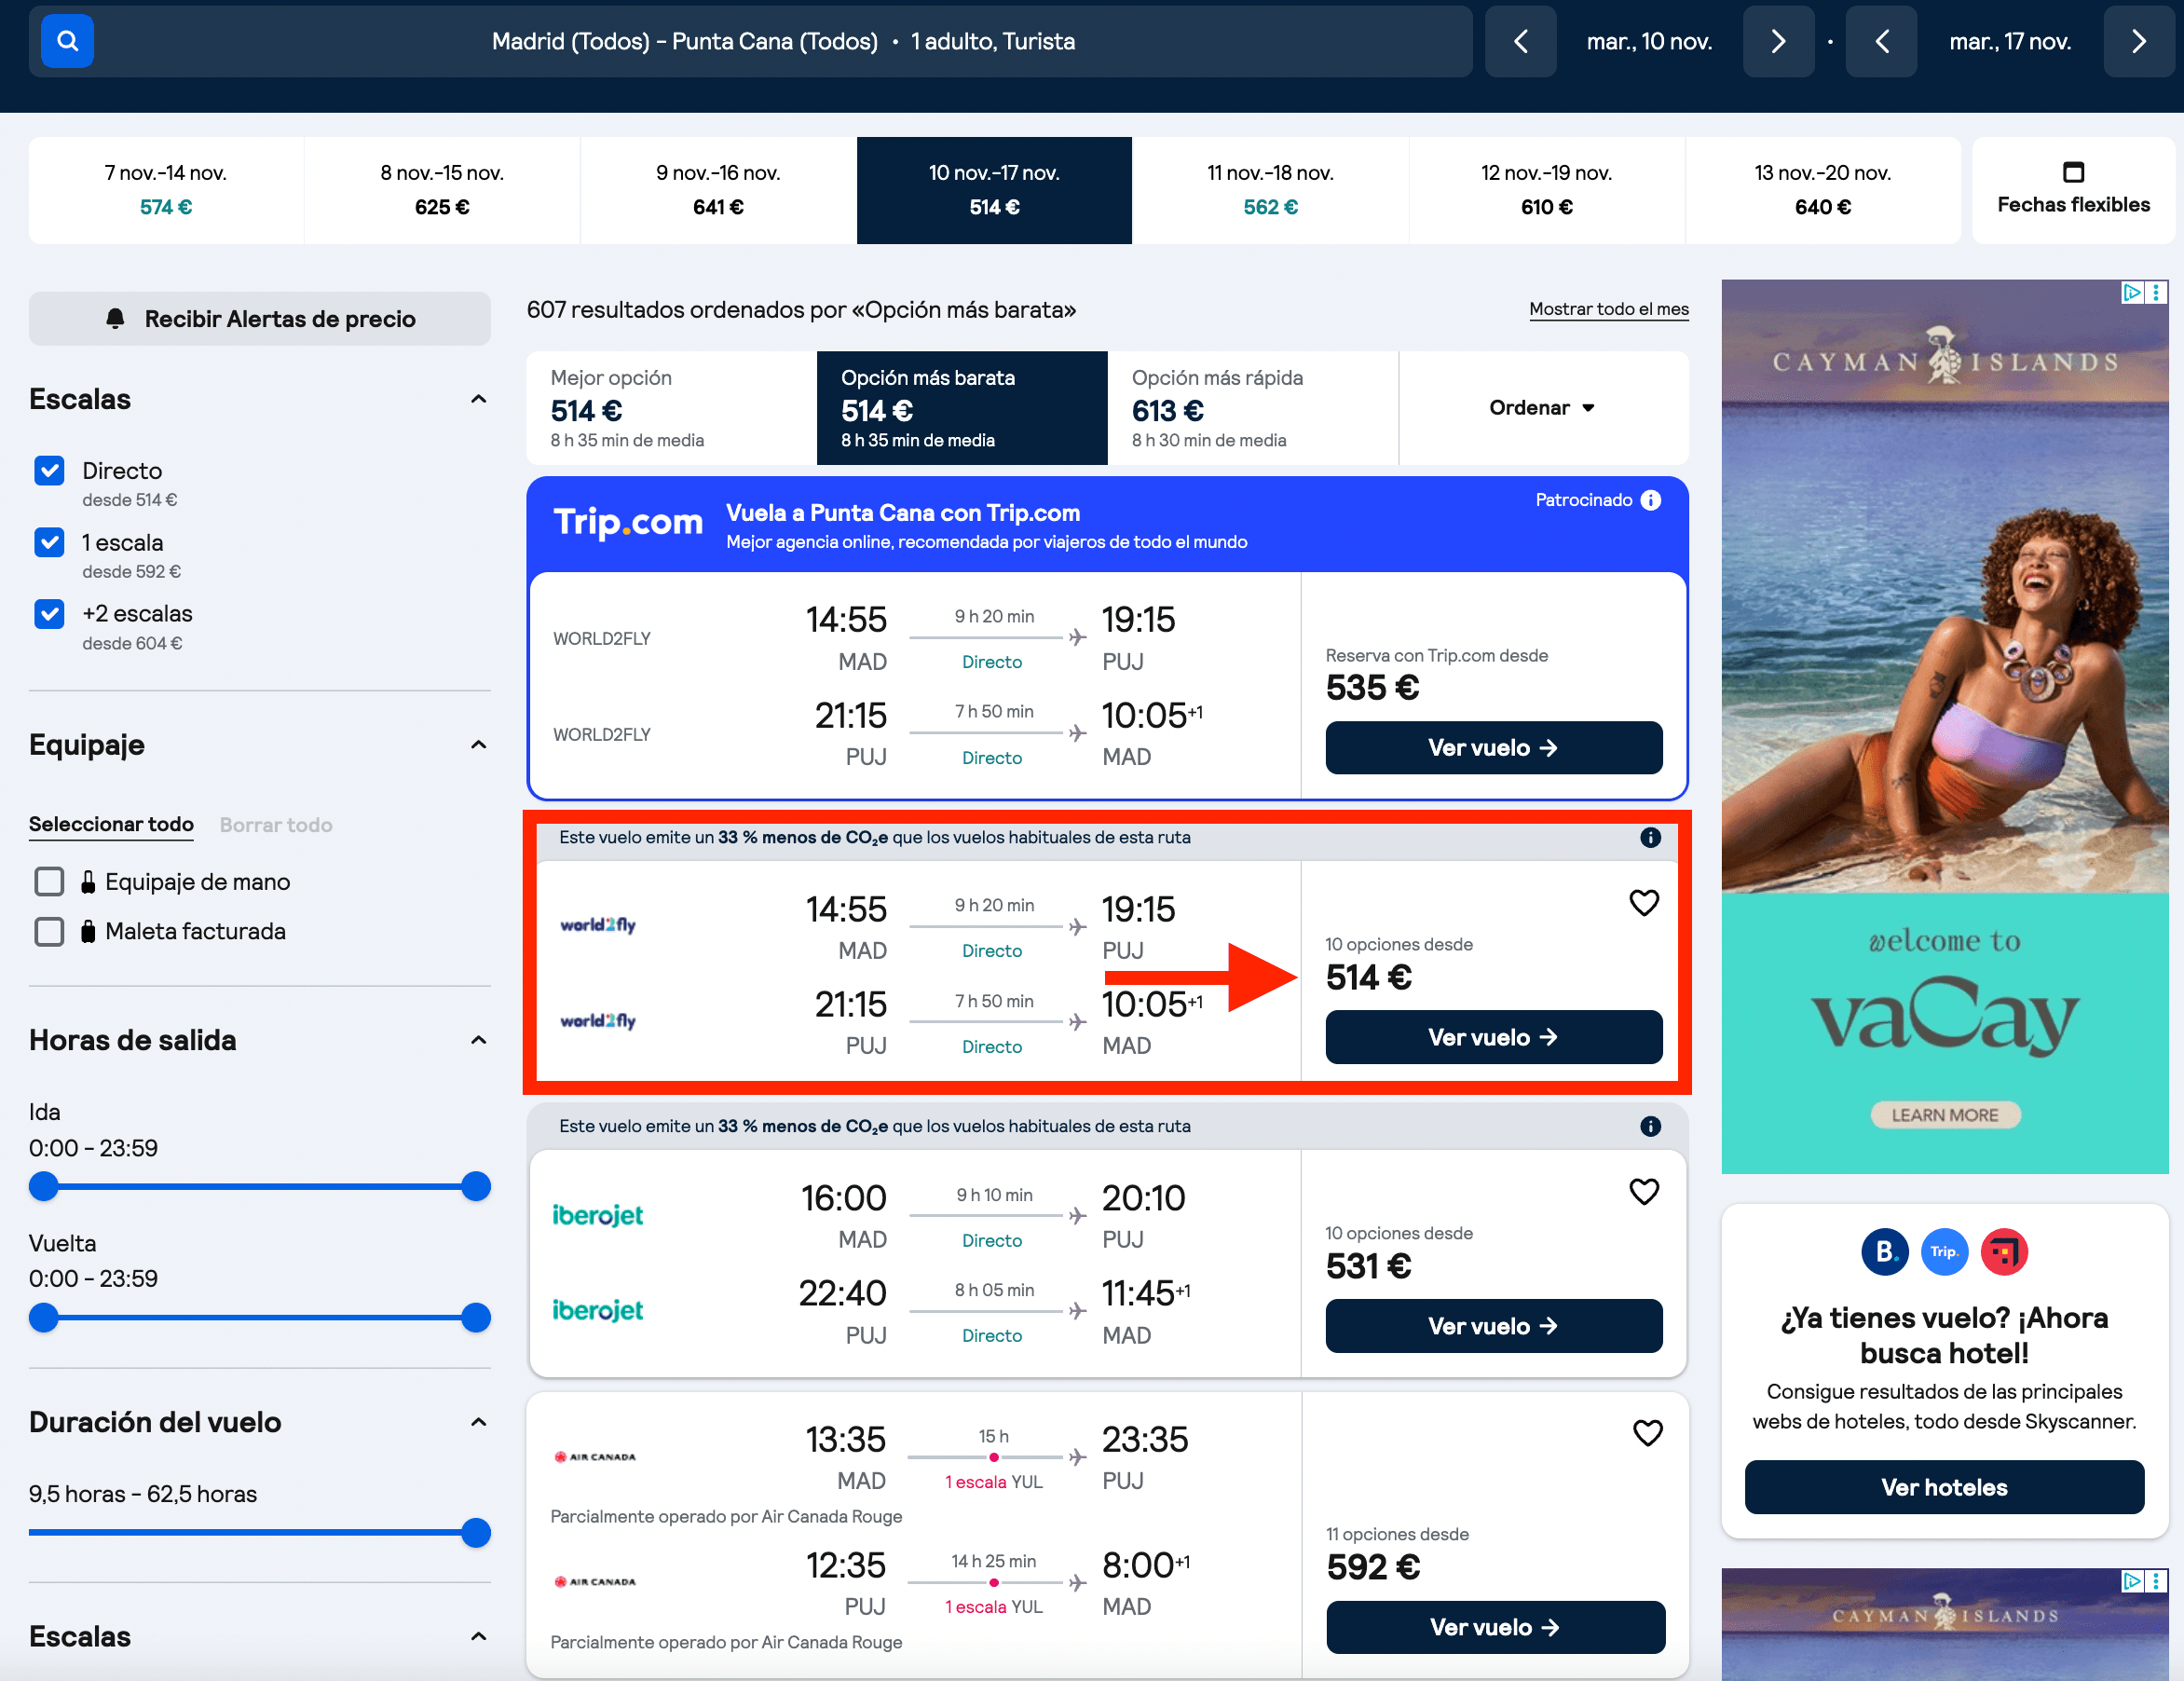Click the calendar icon in Fechas flexibles
Viewport: 2184px width, 1681px height.
[x=2073, y=172]
